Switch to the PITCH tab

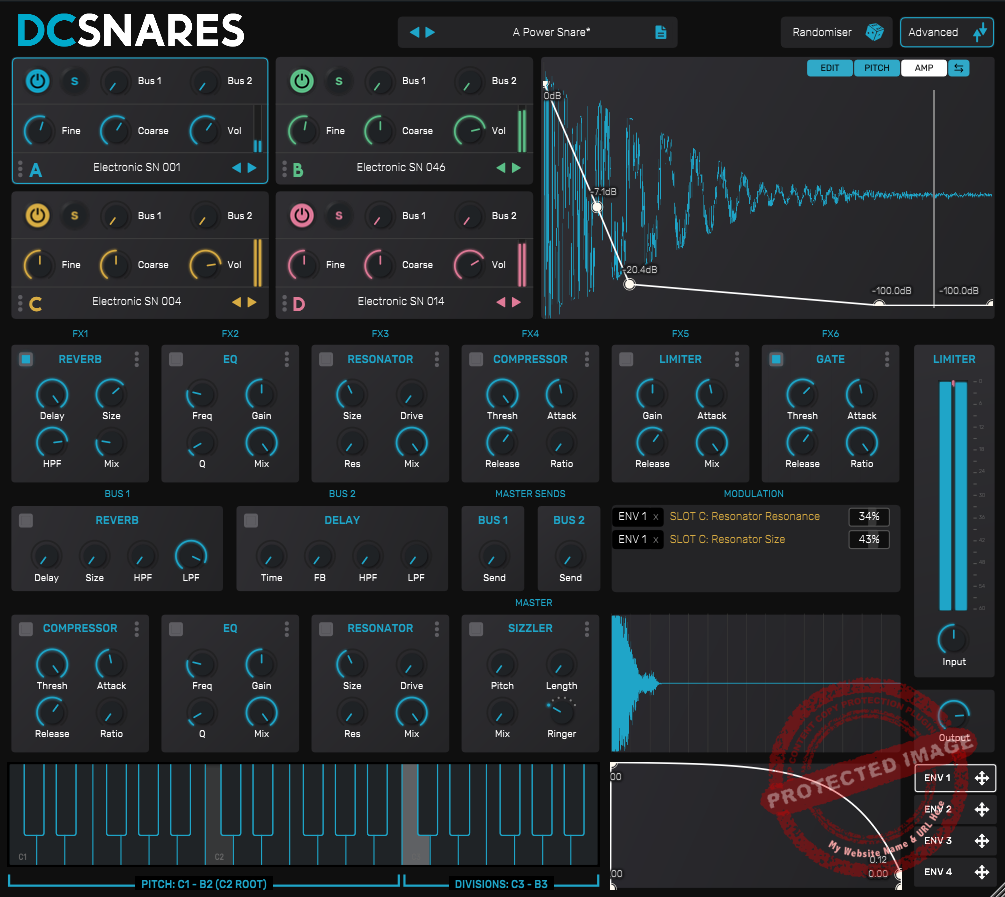(x=876, y=68)
